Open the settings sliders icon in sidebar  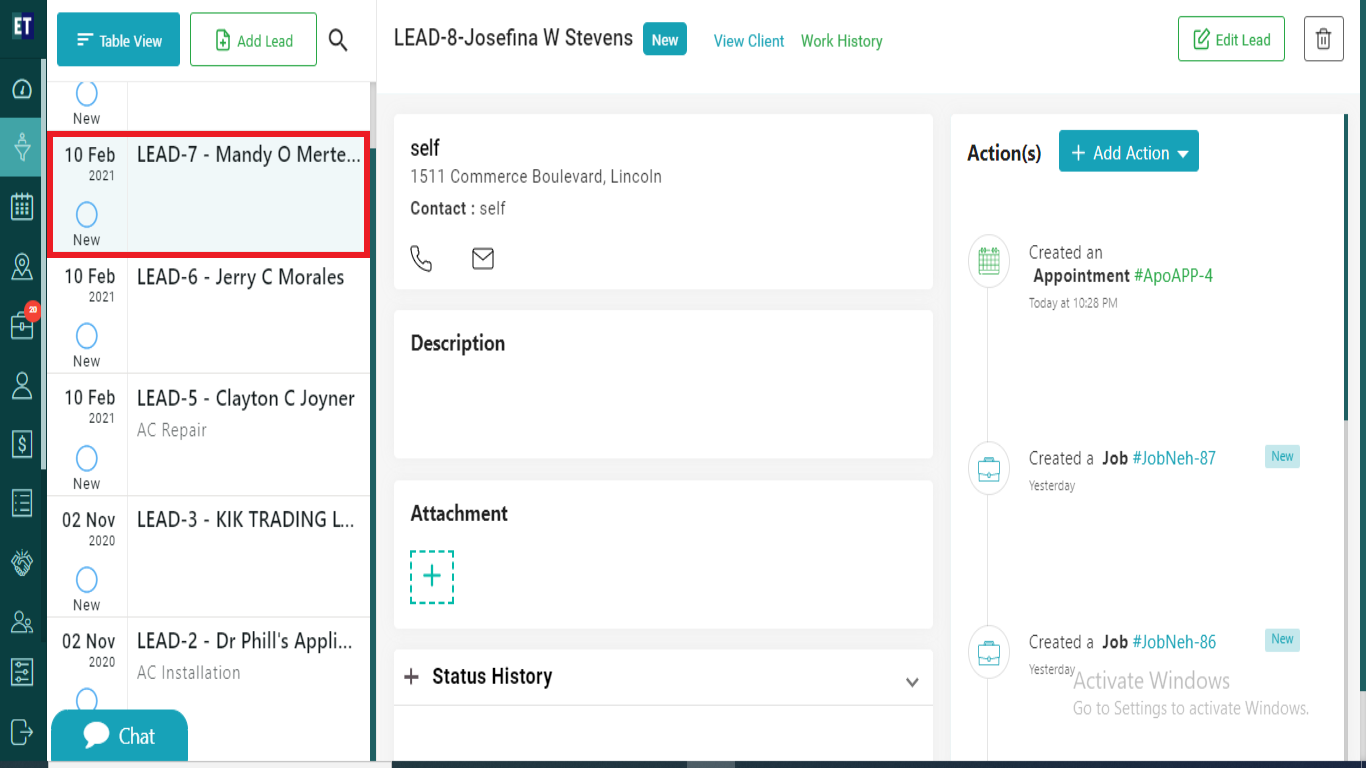pyautogui.click(x=22, y=671)
